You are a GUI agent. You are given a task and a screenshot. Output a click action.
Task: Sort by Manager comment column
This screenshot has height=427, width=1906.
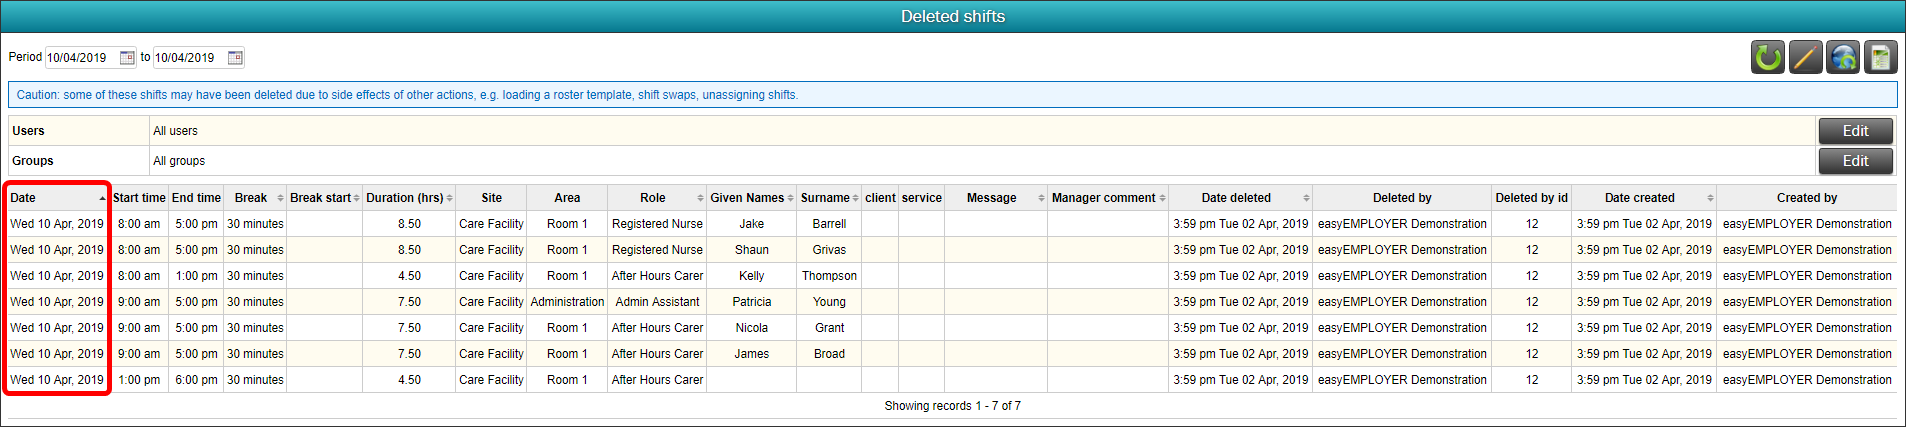coord(1108,198)
